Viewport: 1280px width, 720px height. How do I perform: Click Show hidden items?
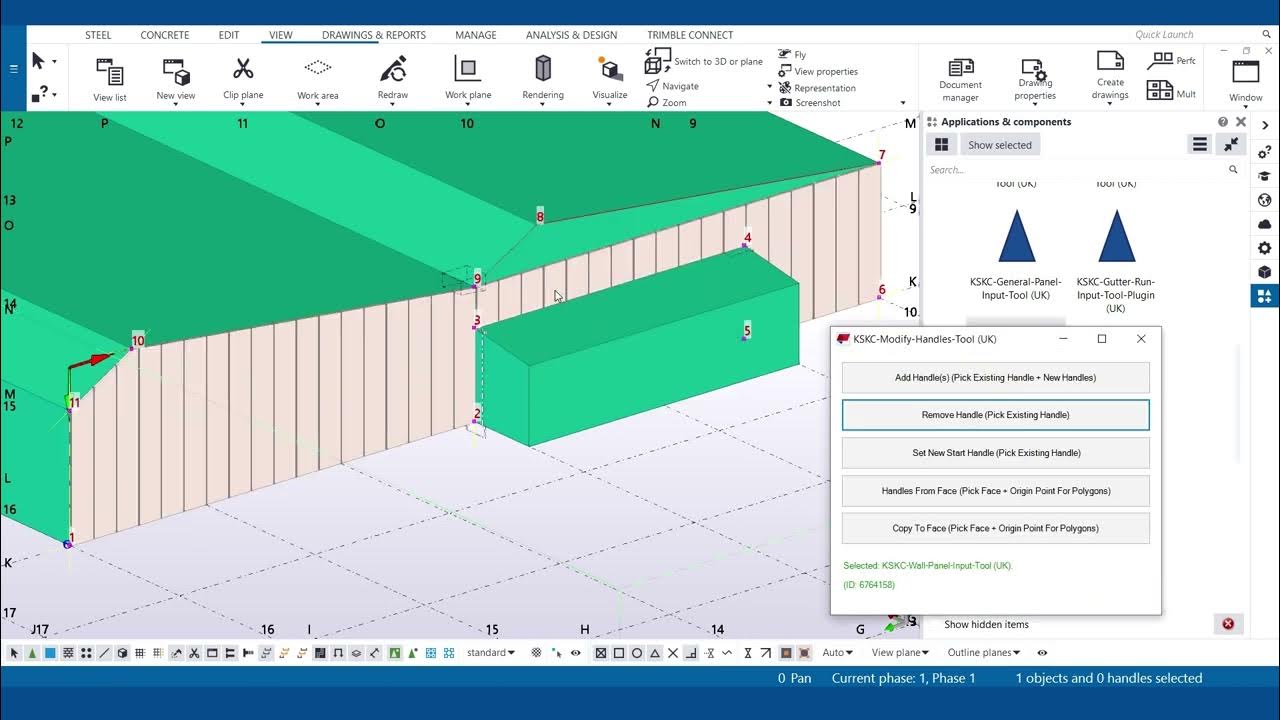986,625
